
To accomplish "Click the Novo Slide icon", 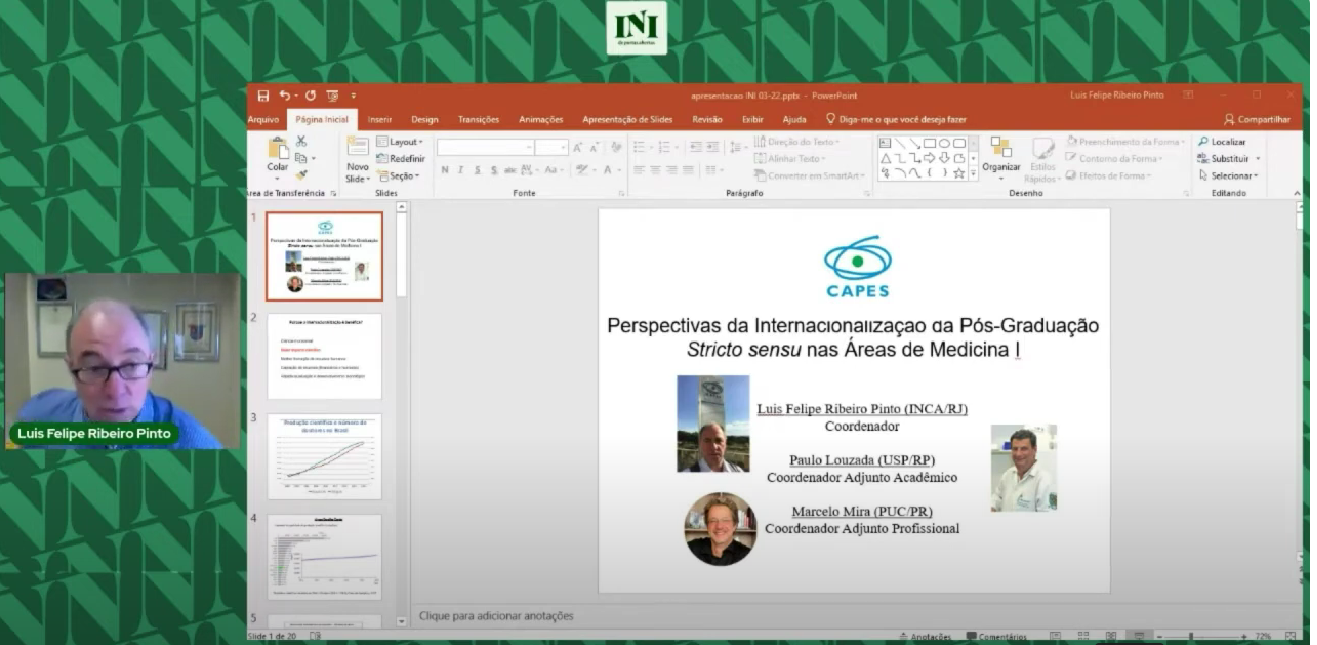I will coord(357,148).
